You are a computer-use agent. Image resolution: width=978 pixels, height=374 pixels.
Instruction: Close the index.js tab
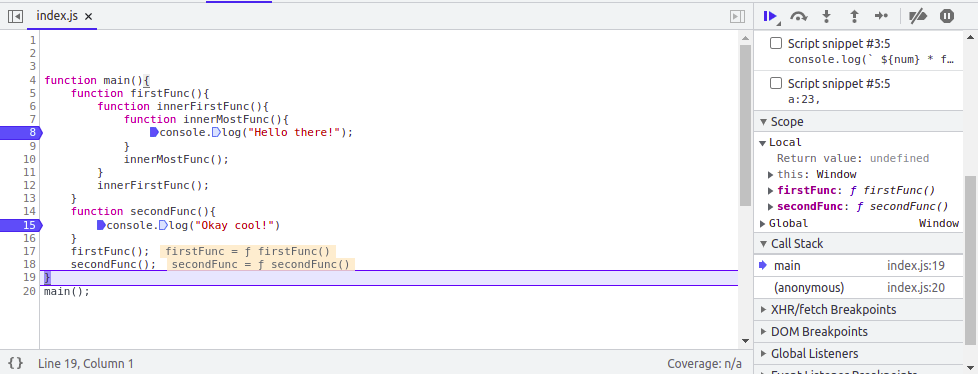point(89,17)
